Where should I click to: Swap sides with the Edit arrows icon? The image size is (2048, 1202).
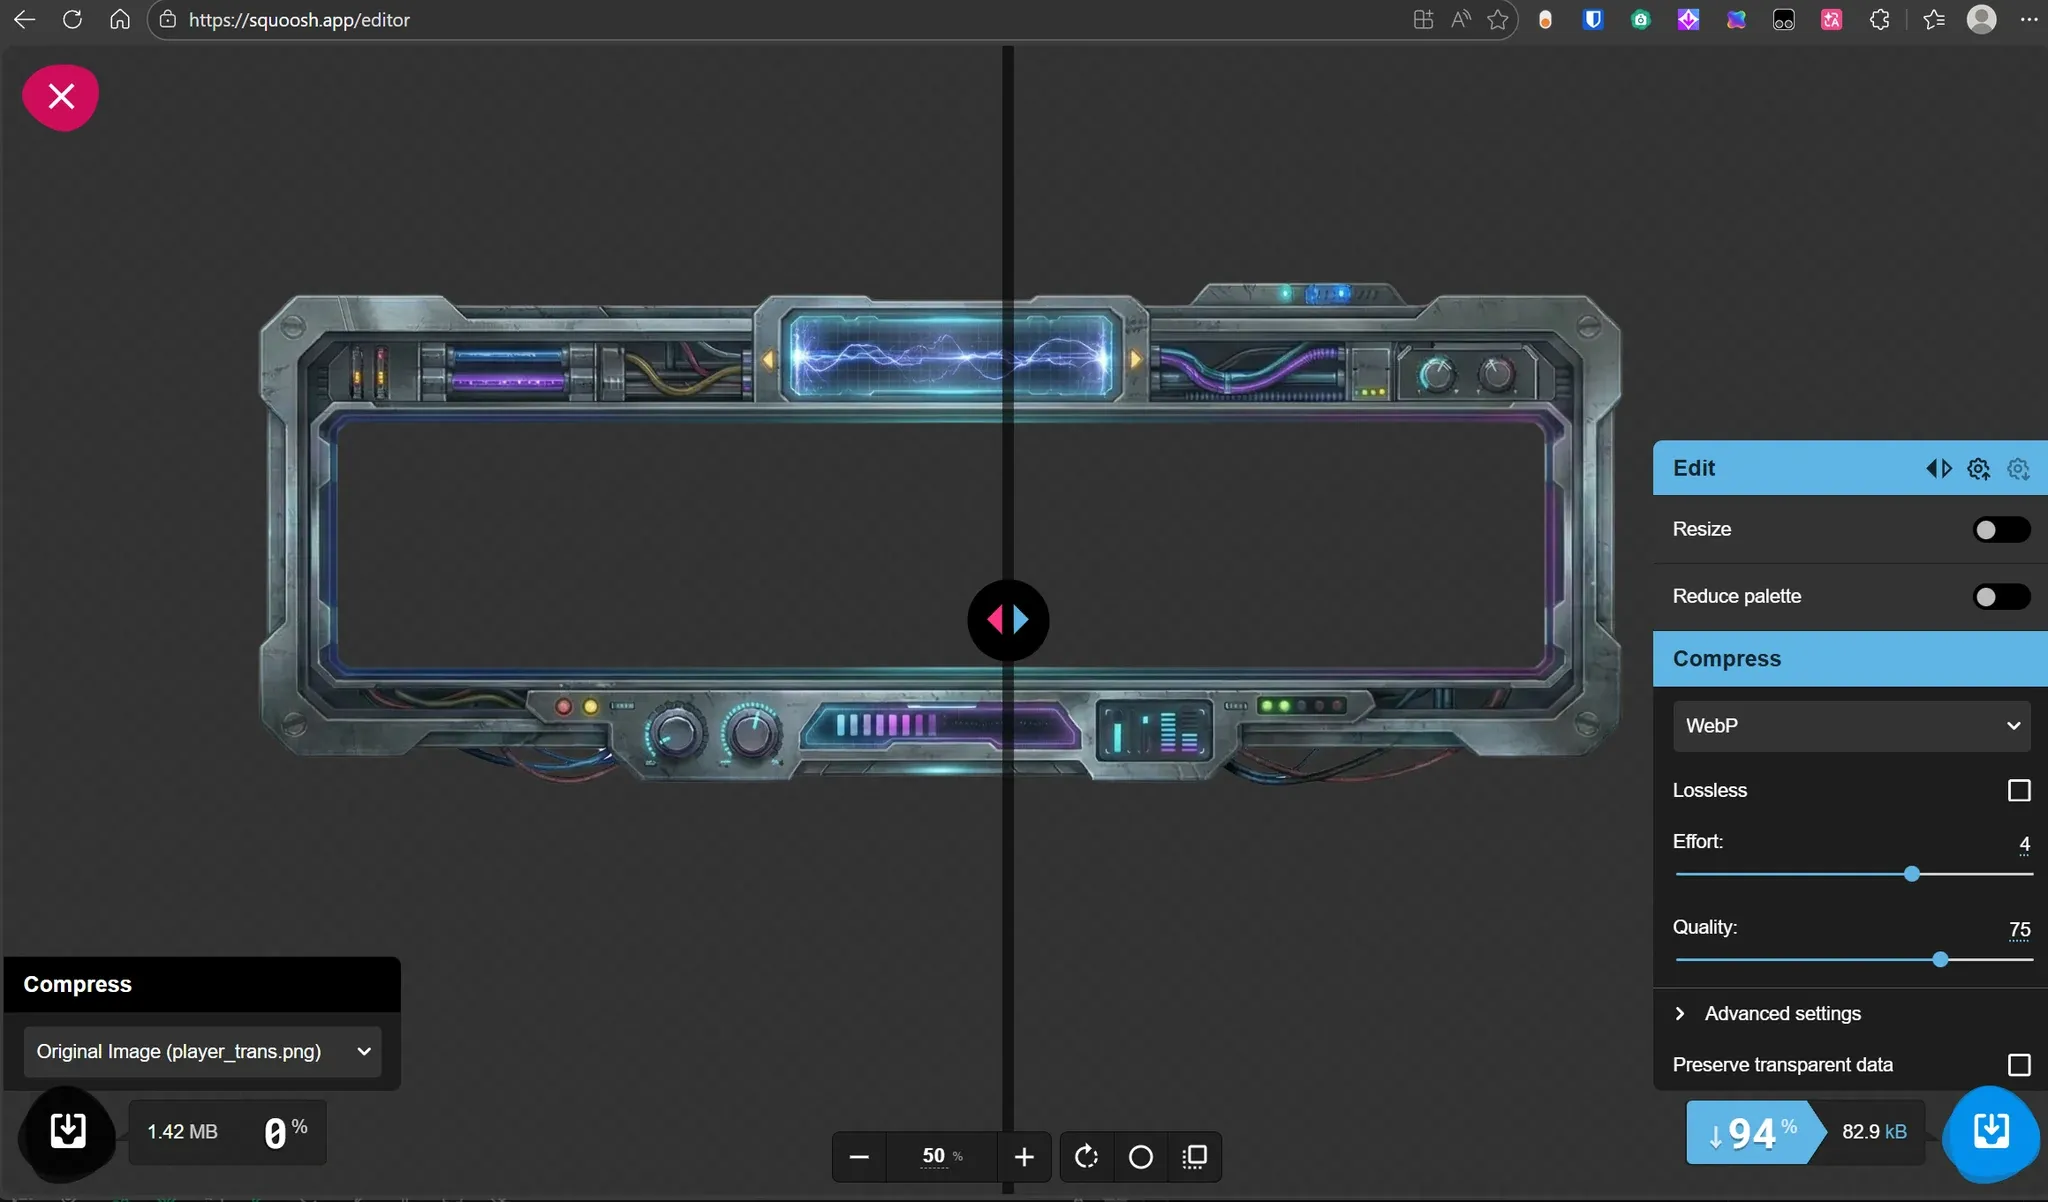tap(1938, 468)
